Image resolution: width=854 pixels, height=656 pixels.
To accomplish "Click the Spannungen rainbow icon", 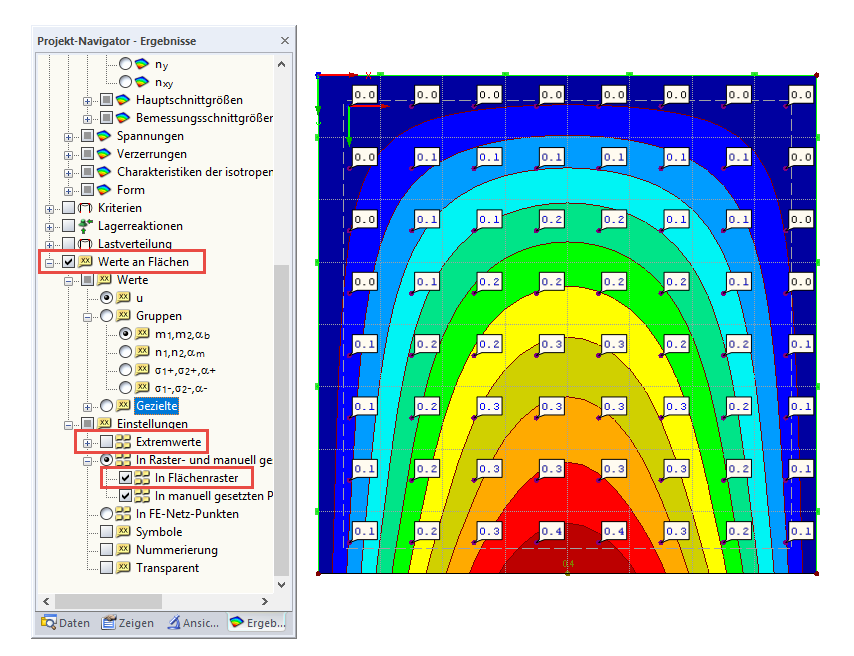I will pos(103,136).
